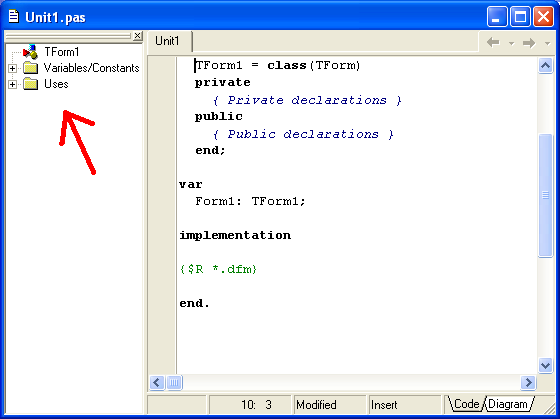Click the '{$R *.dfm}' directive
The height and width of the screenshot is (419, 560).
pyautogui.click(x=218, y=269)
